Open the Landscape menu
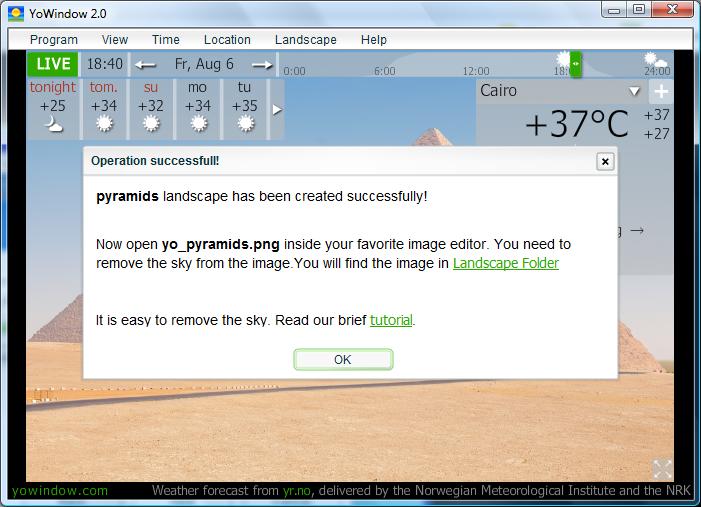The height and width of the screenshot is (507, 701). tap(305, 40)
